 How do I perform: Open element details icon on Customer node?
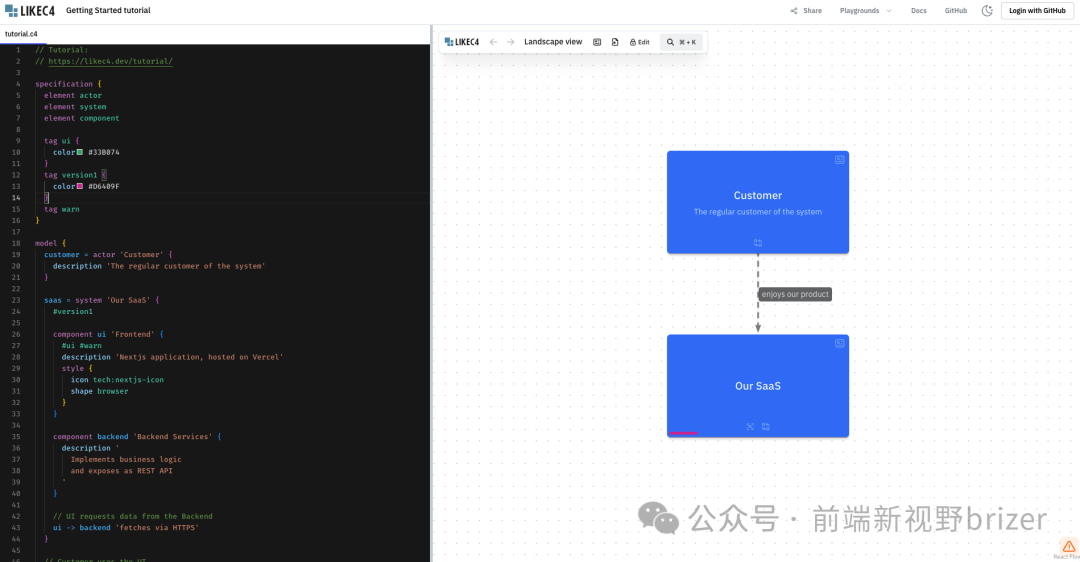click(840, 160)
